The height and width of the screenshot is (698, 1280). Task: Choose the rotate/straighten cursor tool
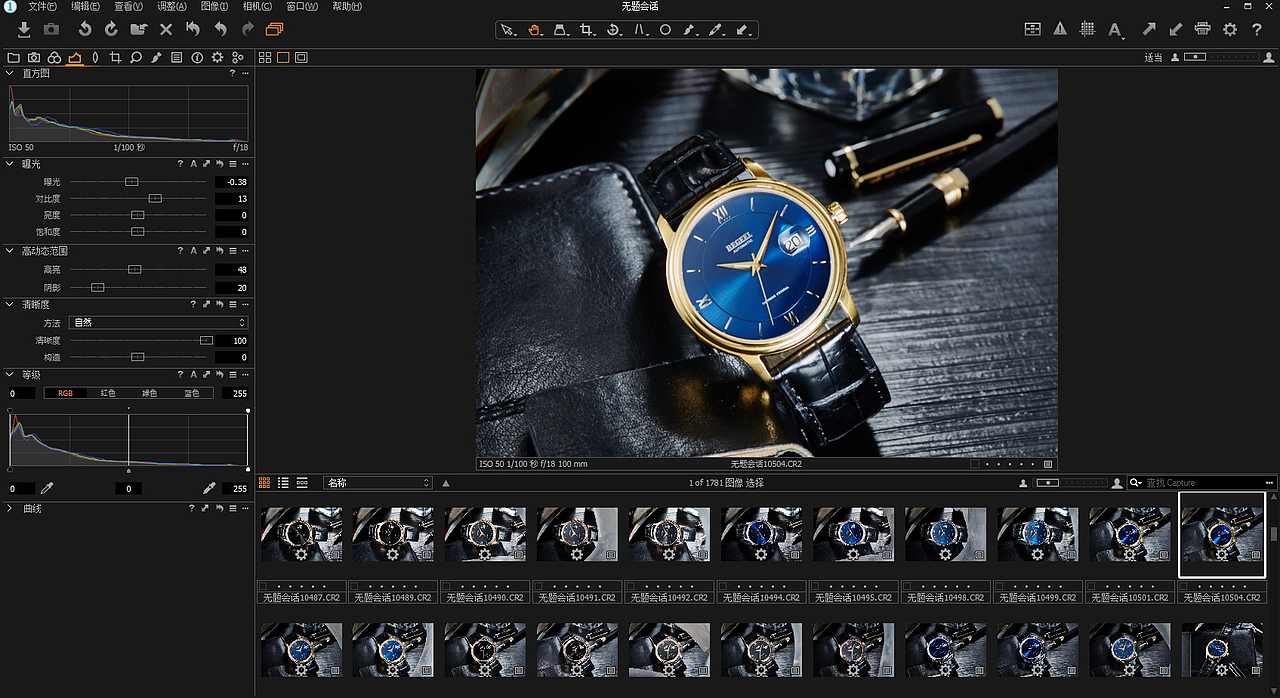(x=613, y=30)
